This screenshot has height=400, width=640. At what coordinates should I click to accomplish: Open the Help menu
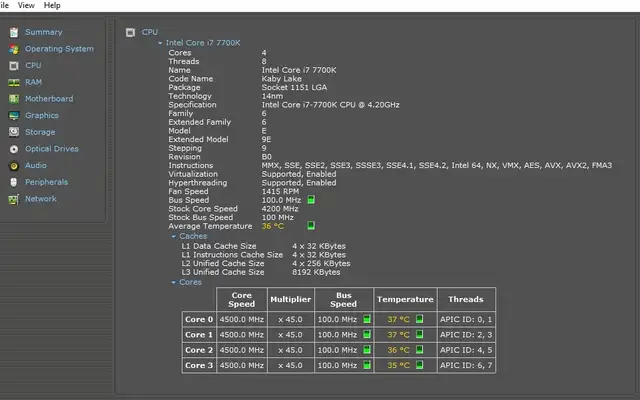(x=52, y=5)
